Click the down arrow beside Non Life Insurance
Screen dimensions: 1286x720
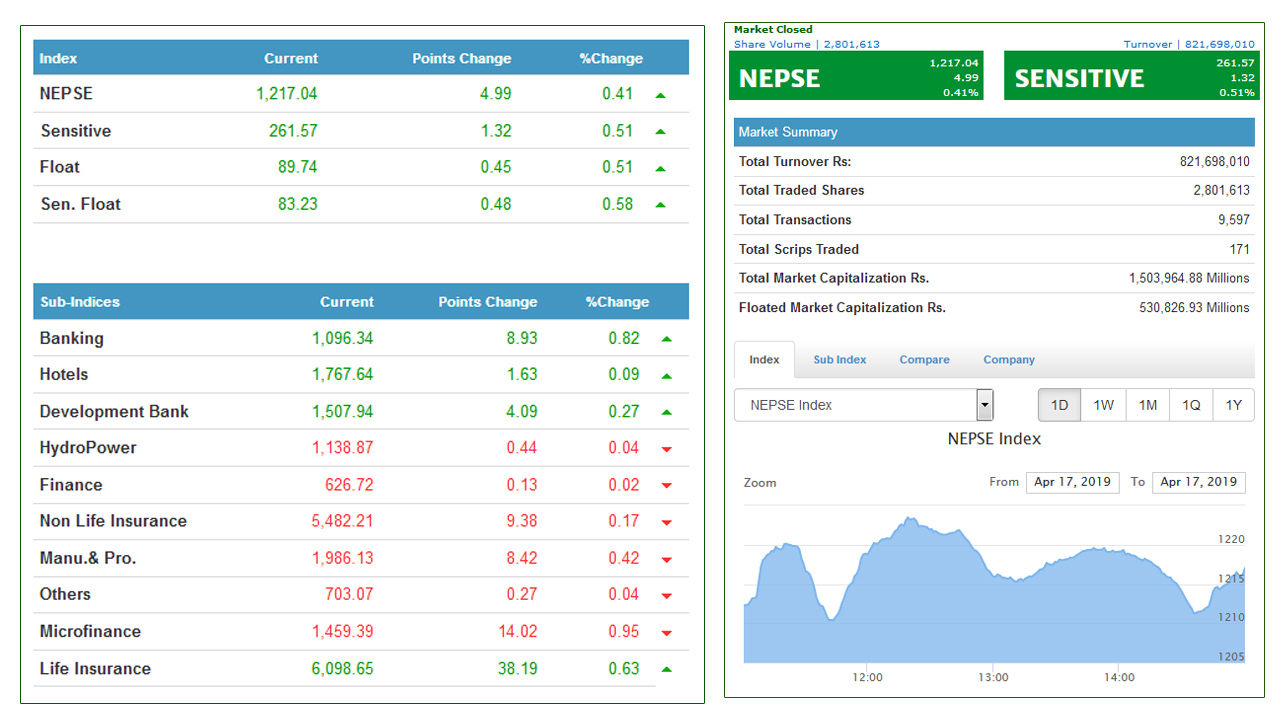click(667, 522)
